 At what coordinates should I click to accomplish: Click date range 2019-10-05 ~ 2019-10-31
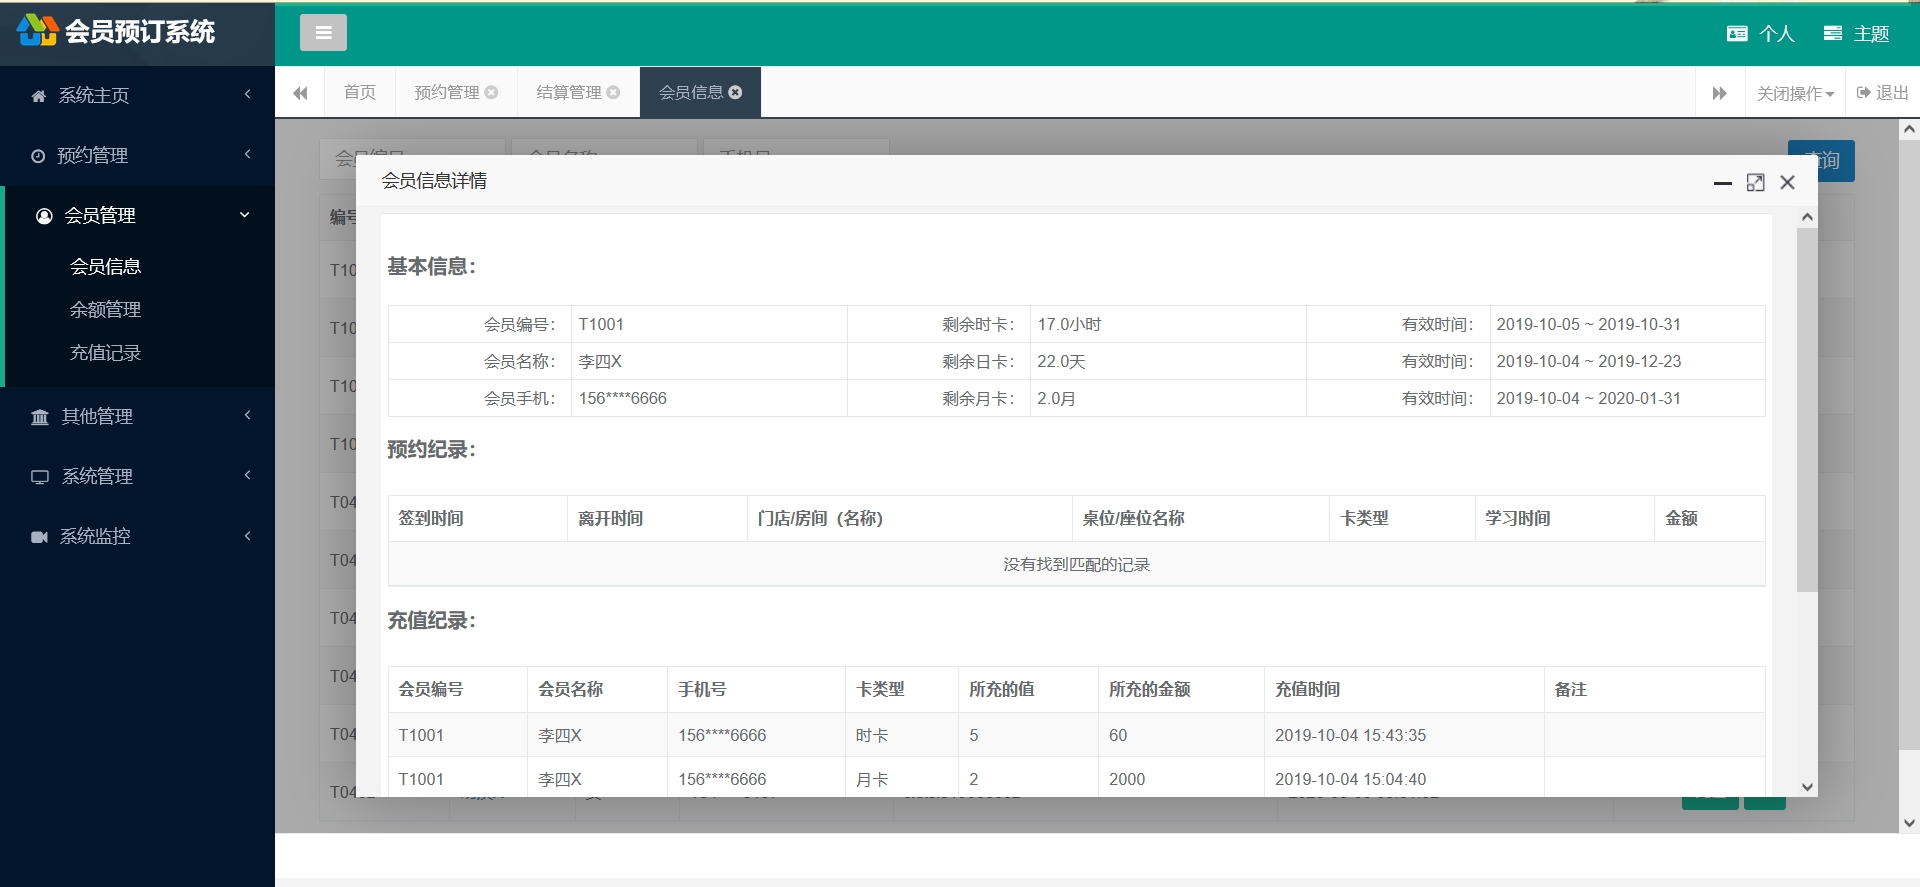click(1588, 324)
